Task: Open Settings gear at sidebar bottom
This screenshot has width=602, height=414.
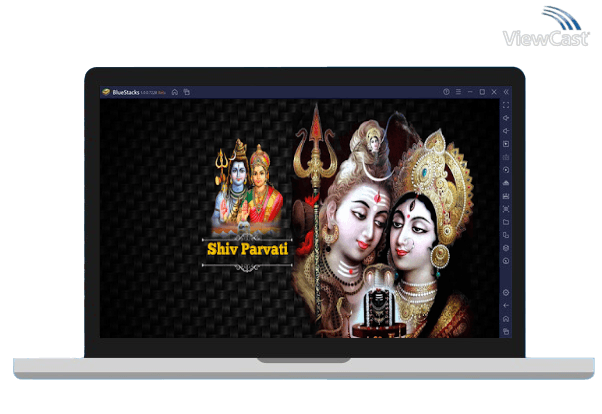Action: (506, 293)
